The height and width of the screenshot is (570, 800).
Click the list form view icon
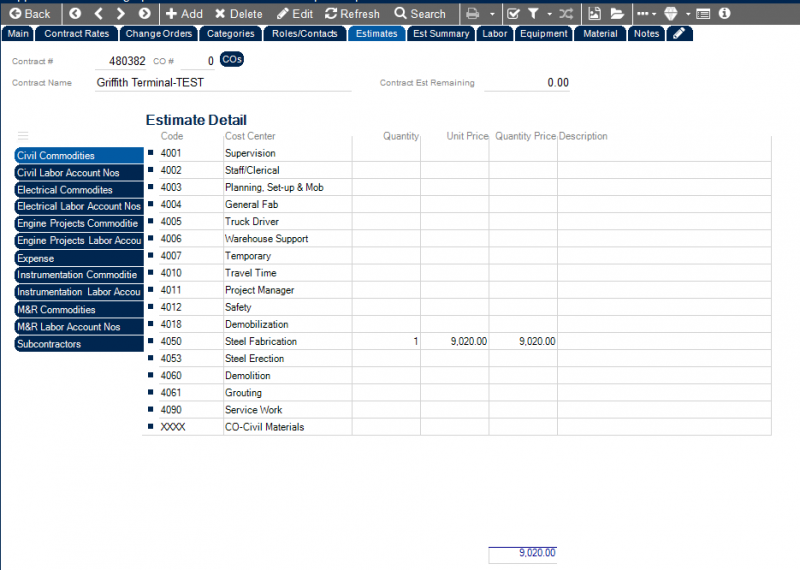703,14
